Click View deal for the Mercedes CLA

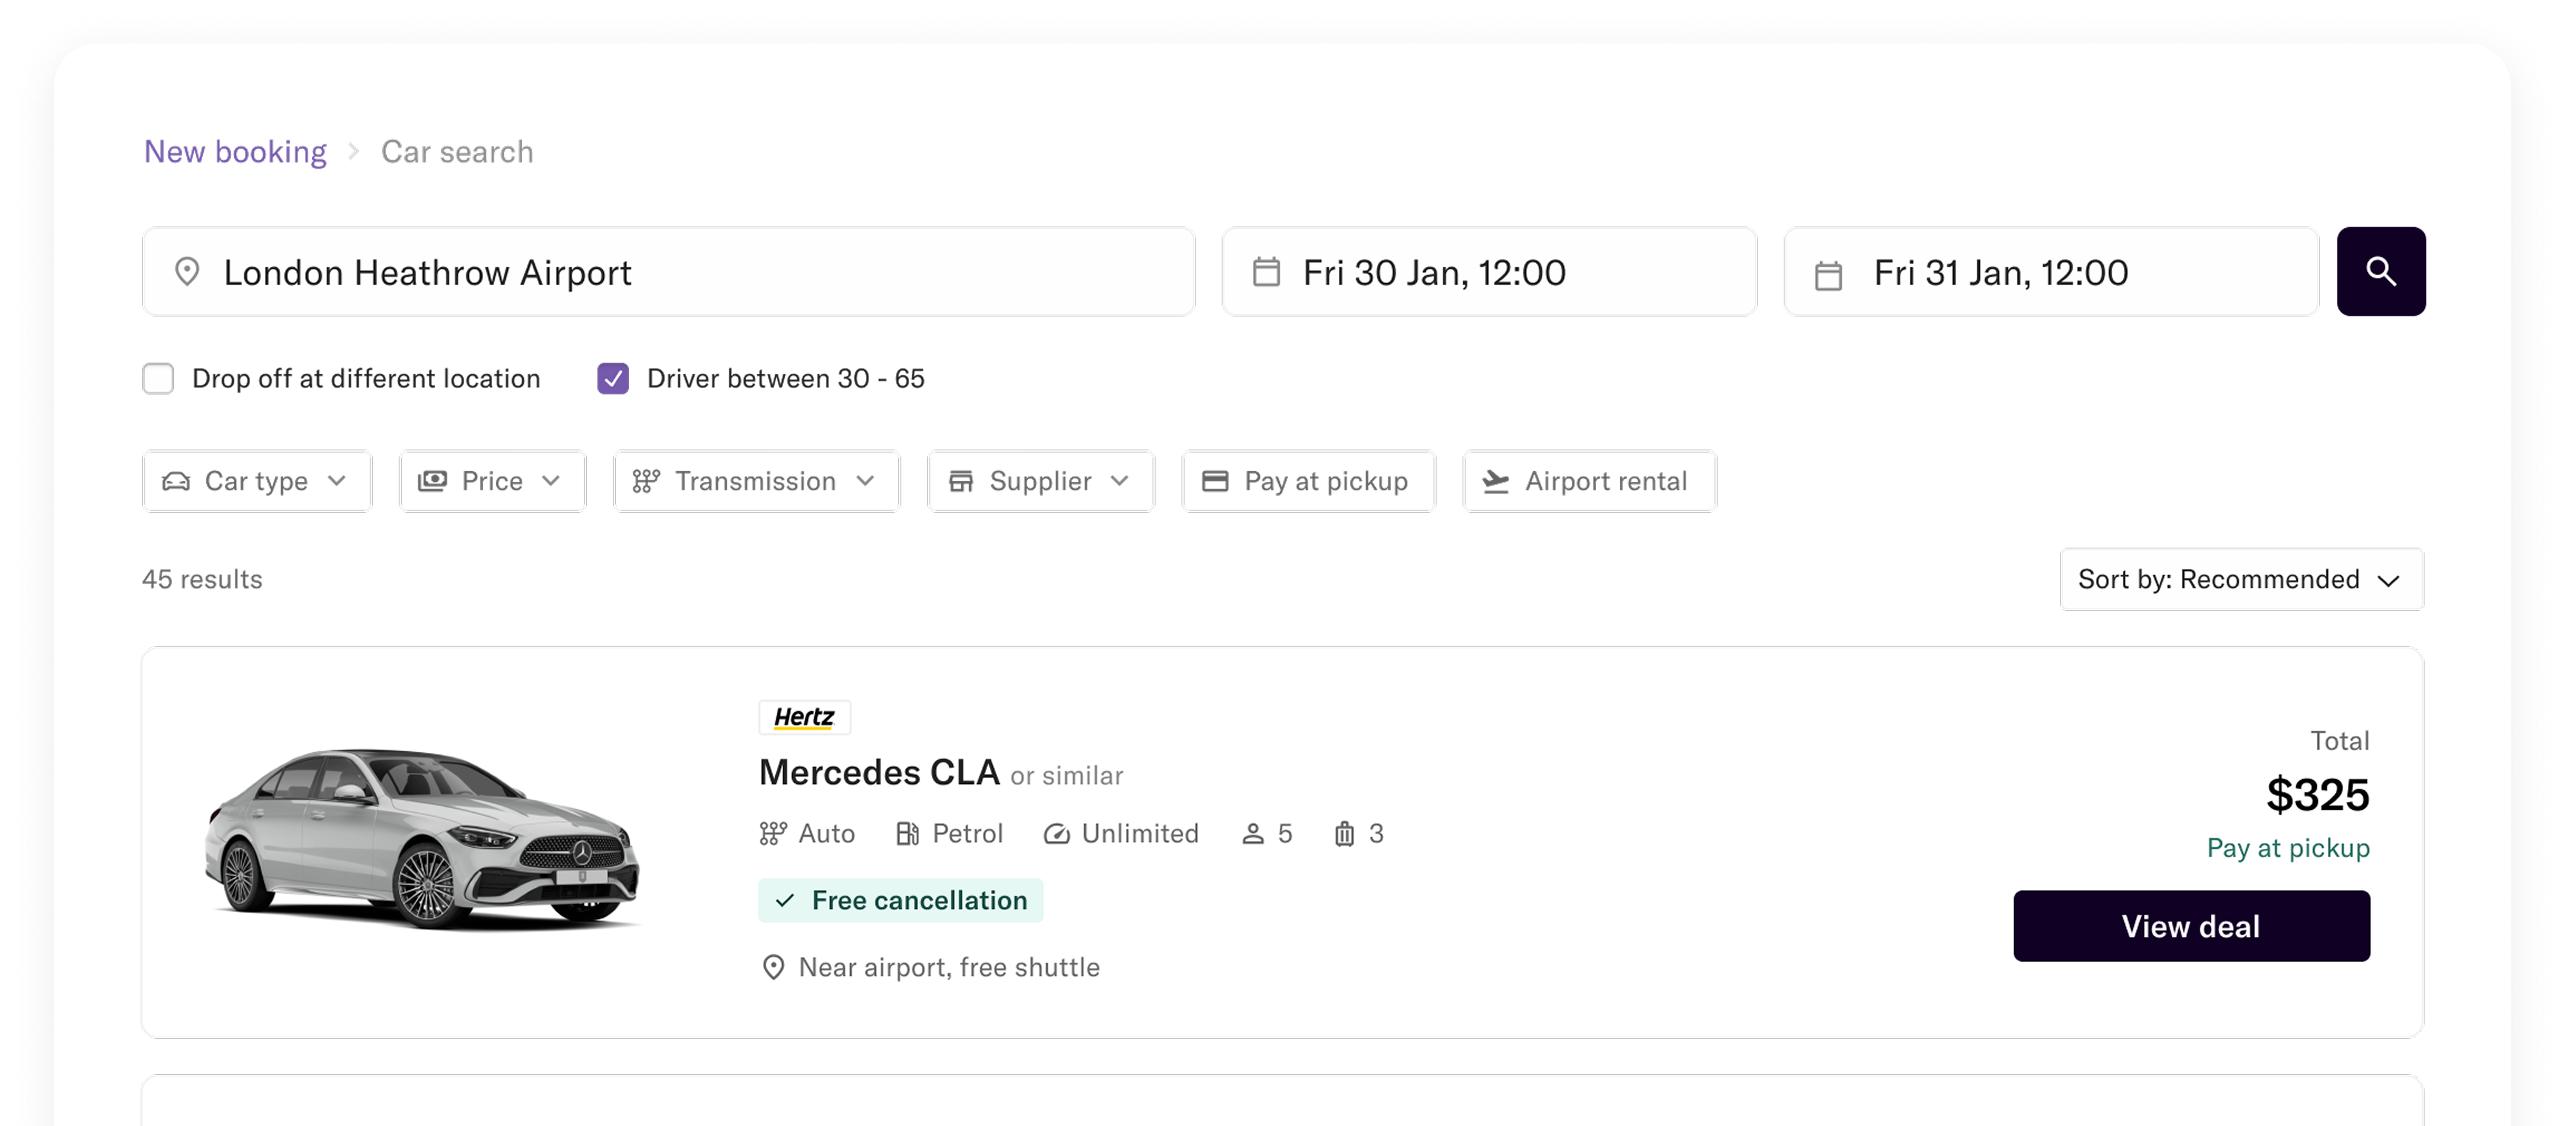(2191, 925)
